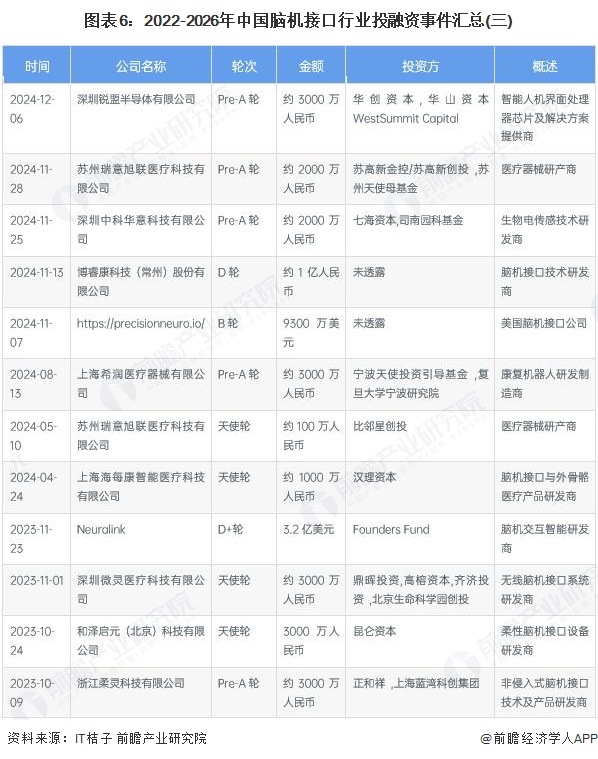Click investor 正和祥,上海蓝湾科创集团

click(416, 683)
